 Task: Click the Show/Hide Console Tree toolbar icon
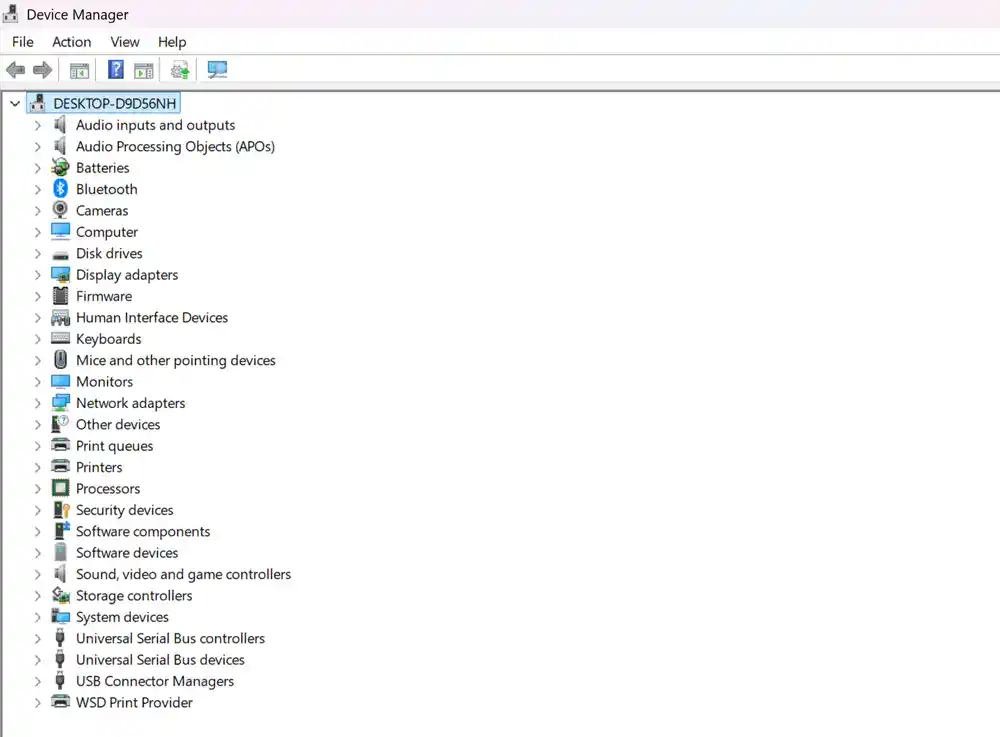click(x=79, y=70)
